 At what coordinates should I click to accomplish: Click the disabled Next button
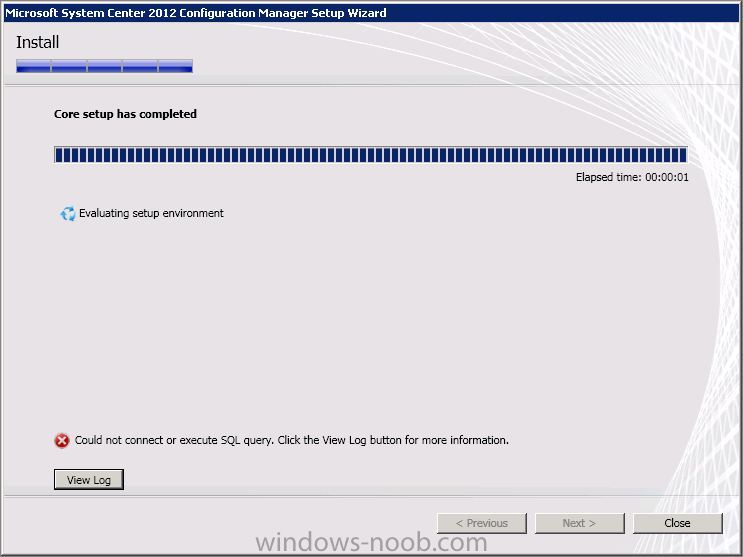tap(579, 523)
